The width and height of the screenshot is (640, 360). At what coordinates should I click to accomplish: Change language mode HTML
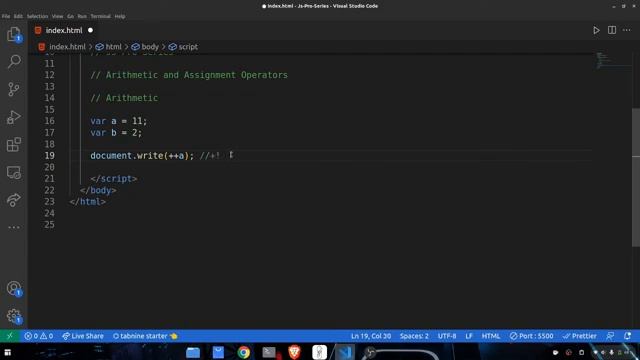click(x=491, y=336)
